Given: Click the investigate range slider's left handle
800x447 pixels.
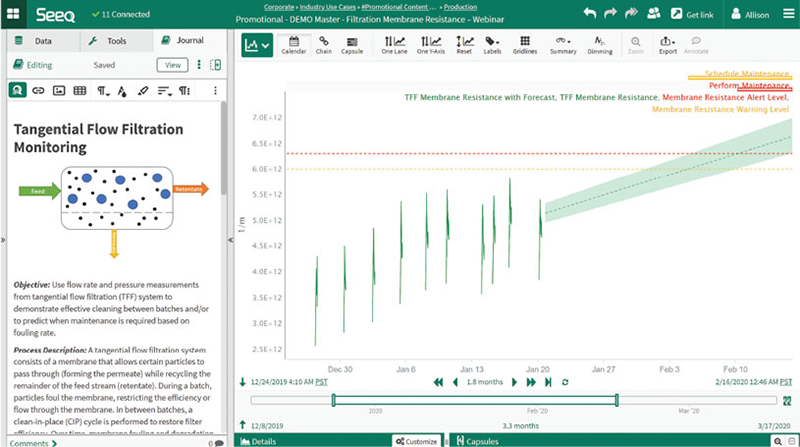Looking at the screenshot, I should tap(333, 400).
